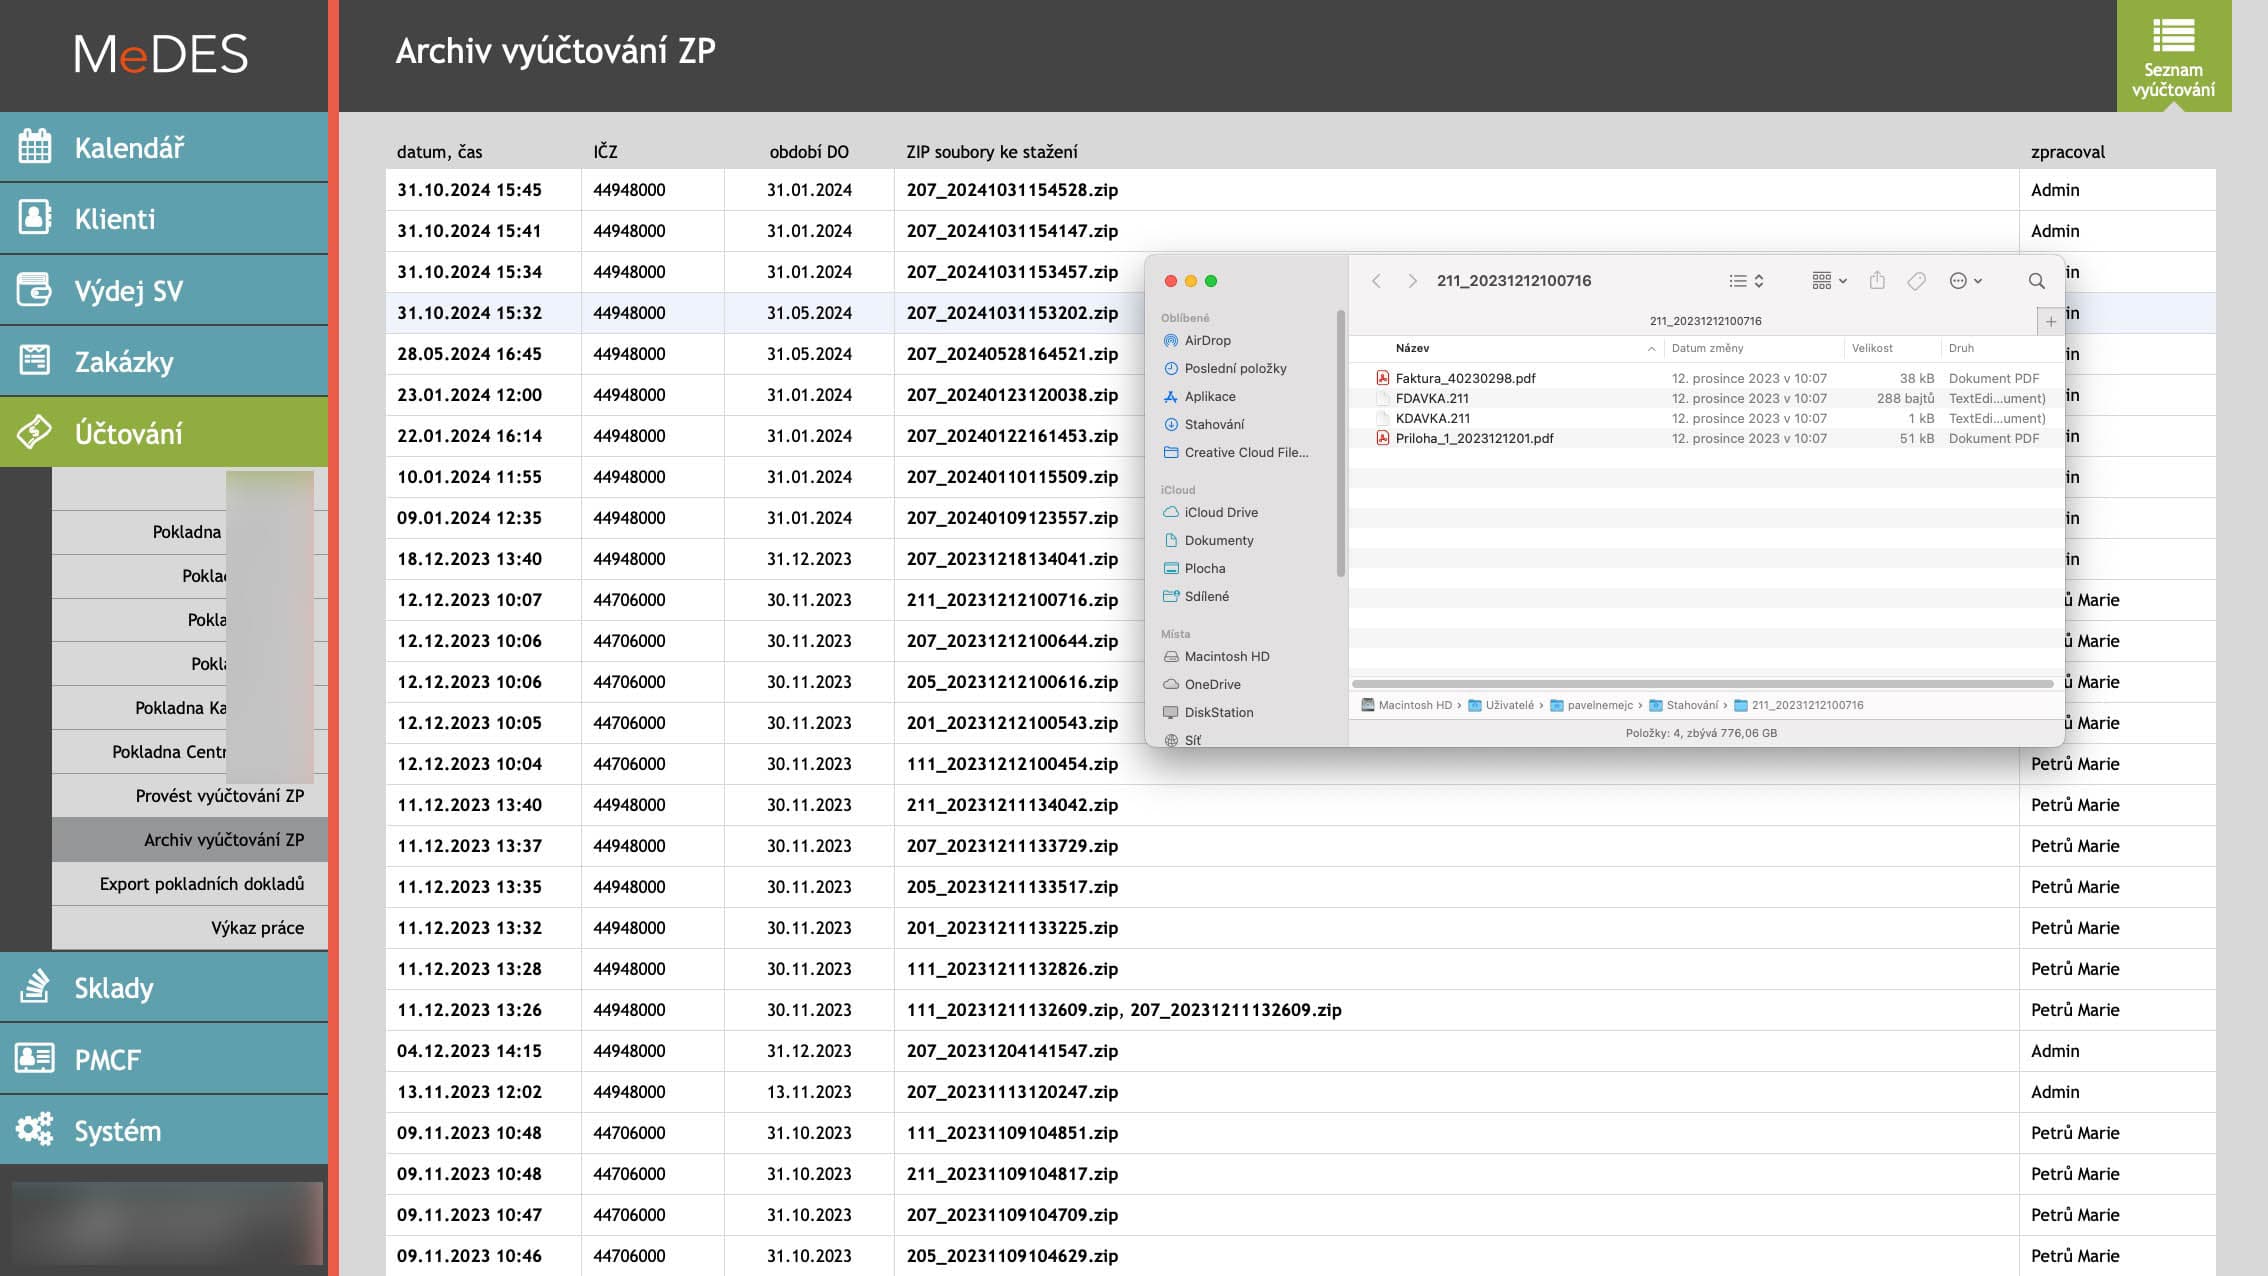Open the Klienti section icon
Image resolution: width=2268 pixels, height=1276 pixels.
coord(35,218)
